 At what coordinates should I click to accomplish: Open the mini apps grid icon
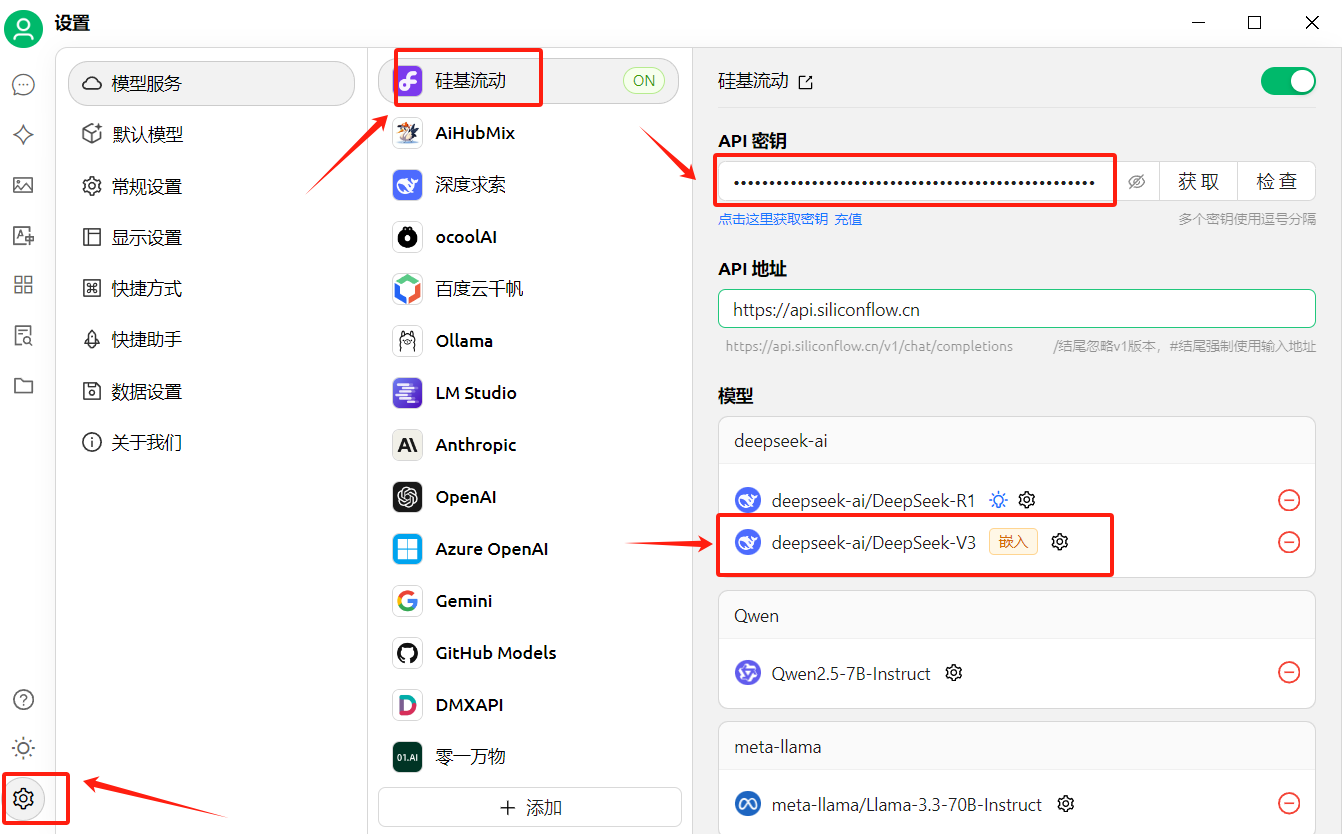[23, 285]
